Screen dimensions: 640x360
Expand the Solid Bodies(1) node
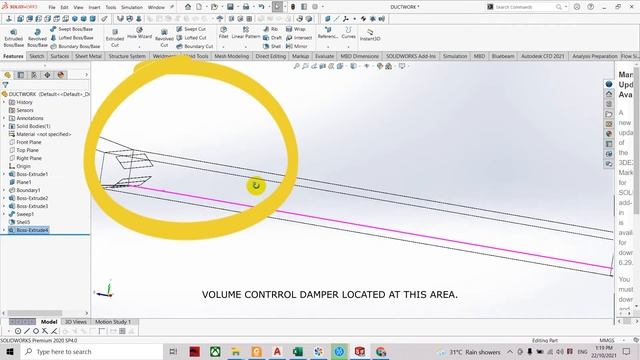(4, 126)
